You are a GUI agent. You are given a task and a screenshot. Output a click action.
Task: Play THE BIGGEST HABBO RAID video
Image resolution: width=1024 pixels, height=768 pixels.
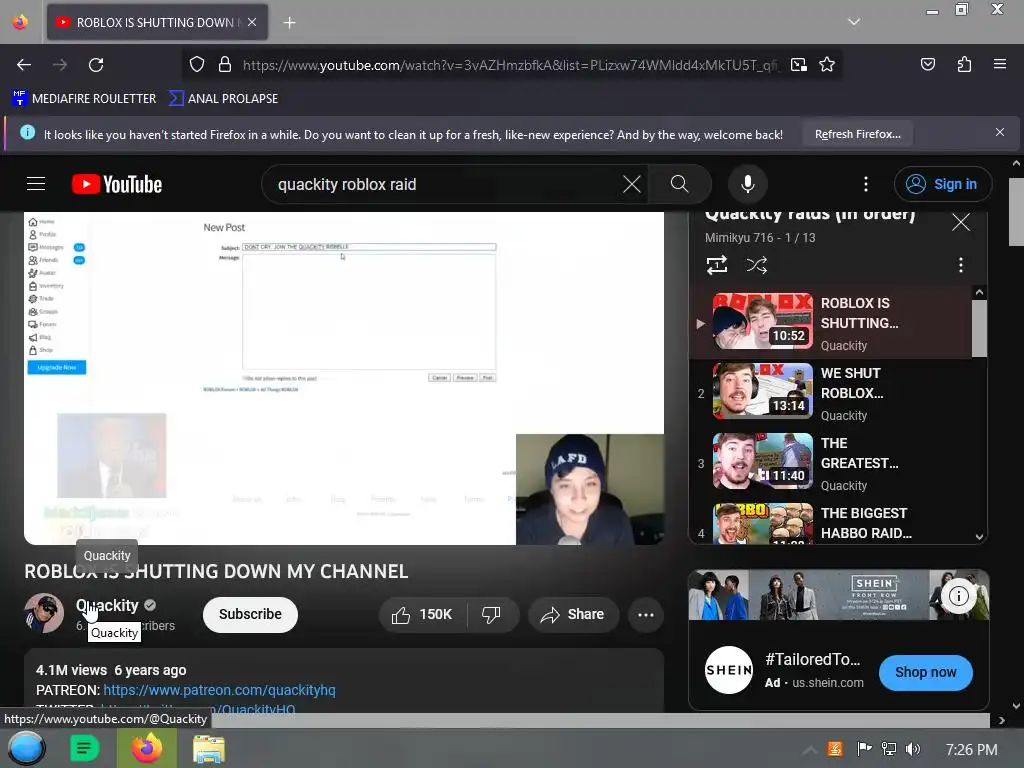pyautogui.click(x=831, y=522)
